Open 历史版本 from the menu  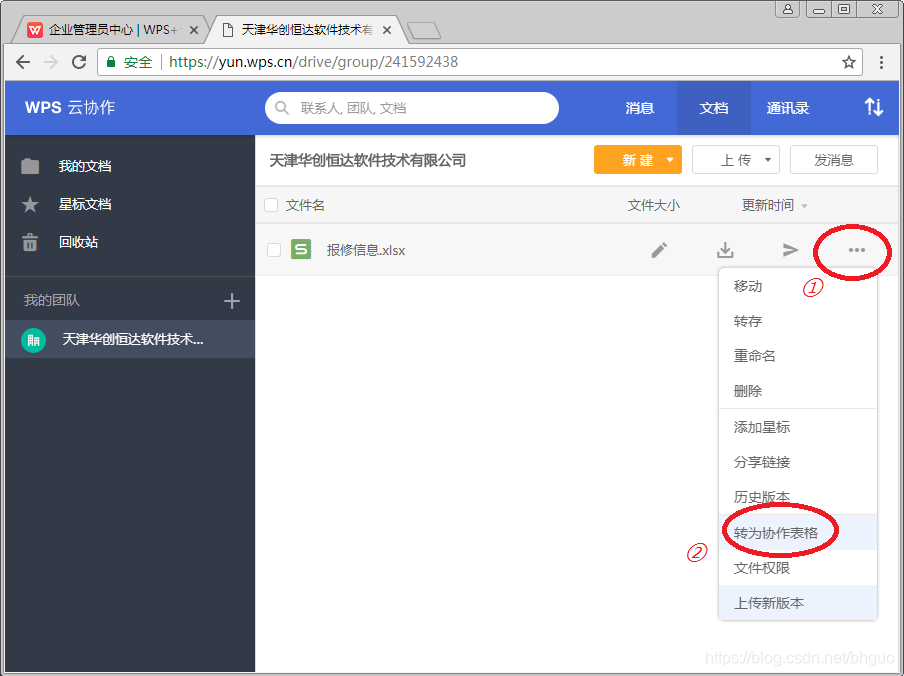click(798, 497)
